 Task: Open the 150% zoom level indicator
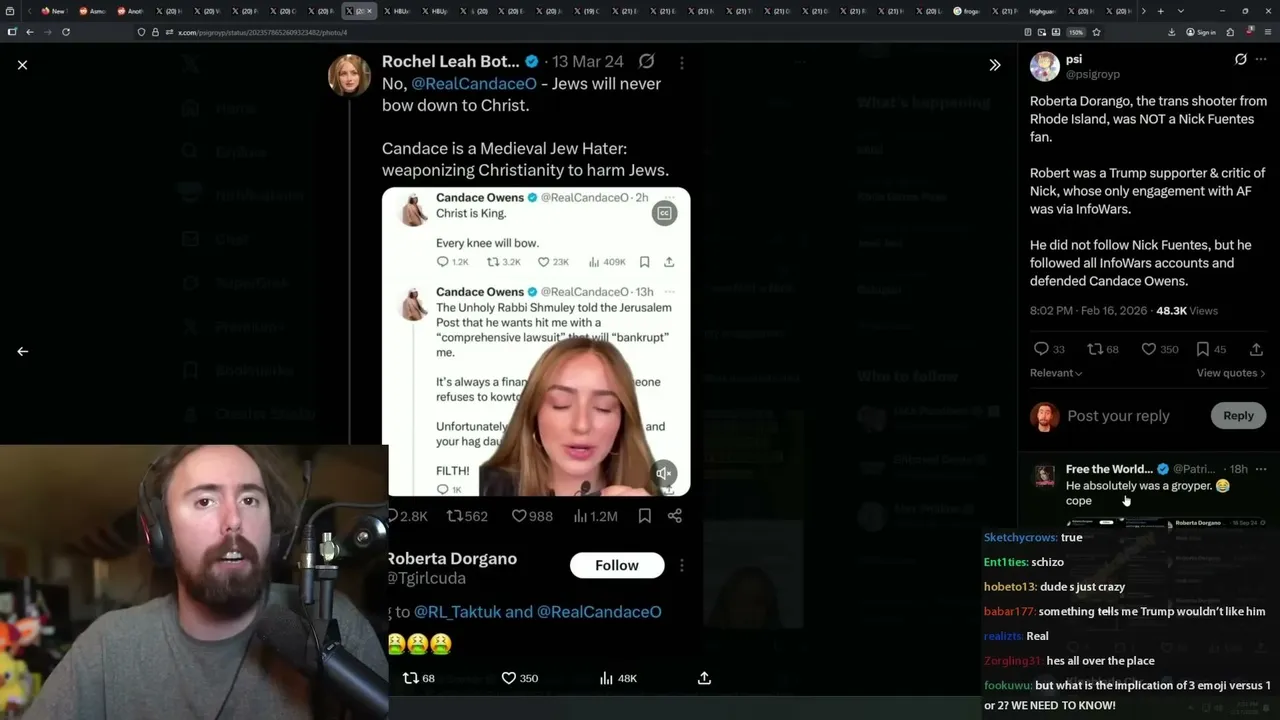[1076, 32]
